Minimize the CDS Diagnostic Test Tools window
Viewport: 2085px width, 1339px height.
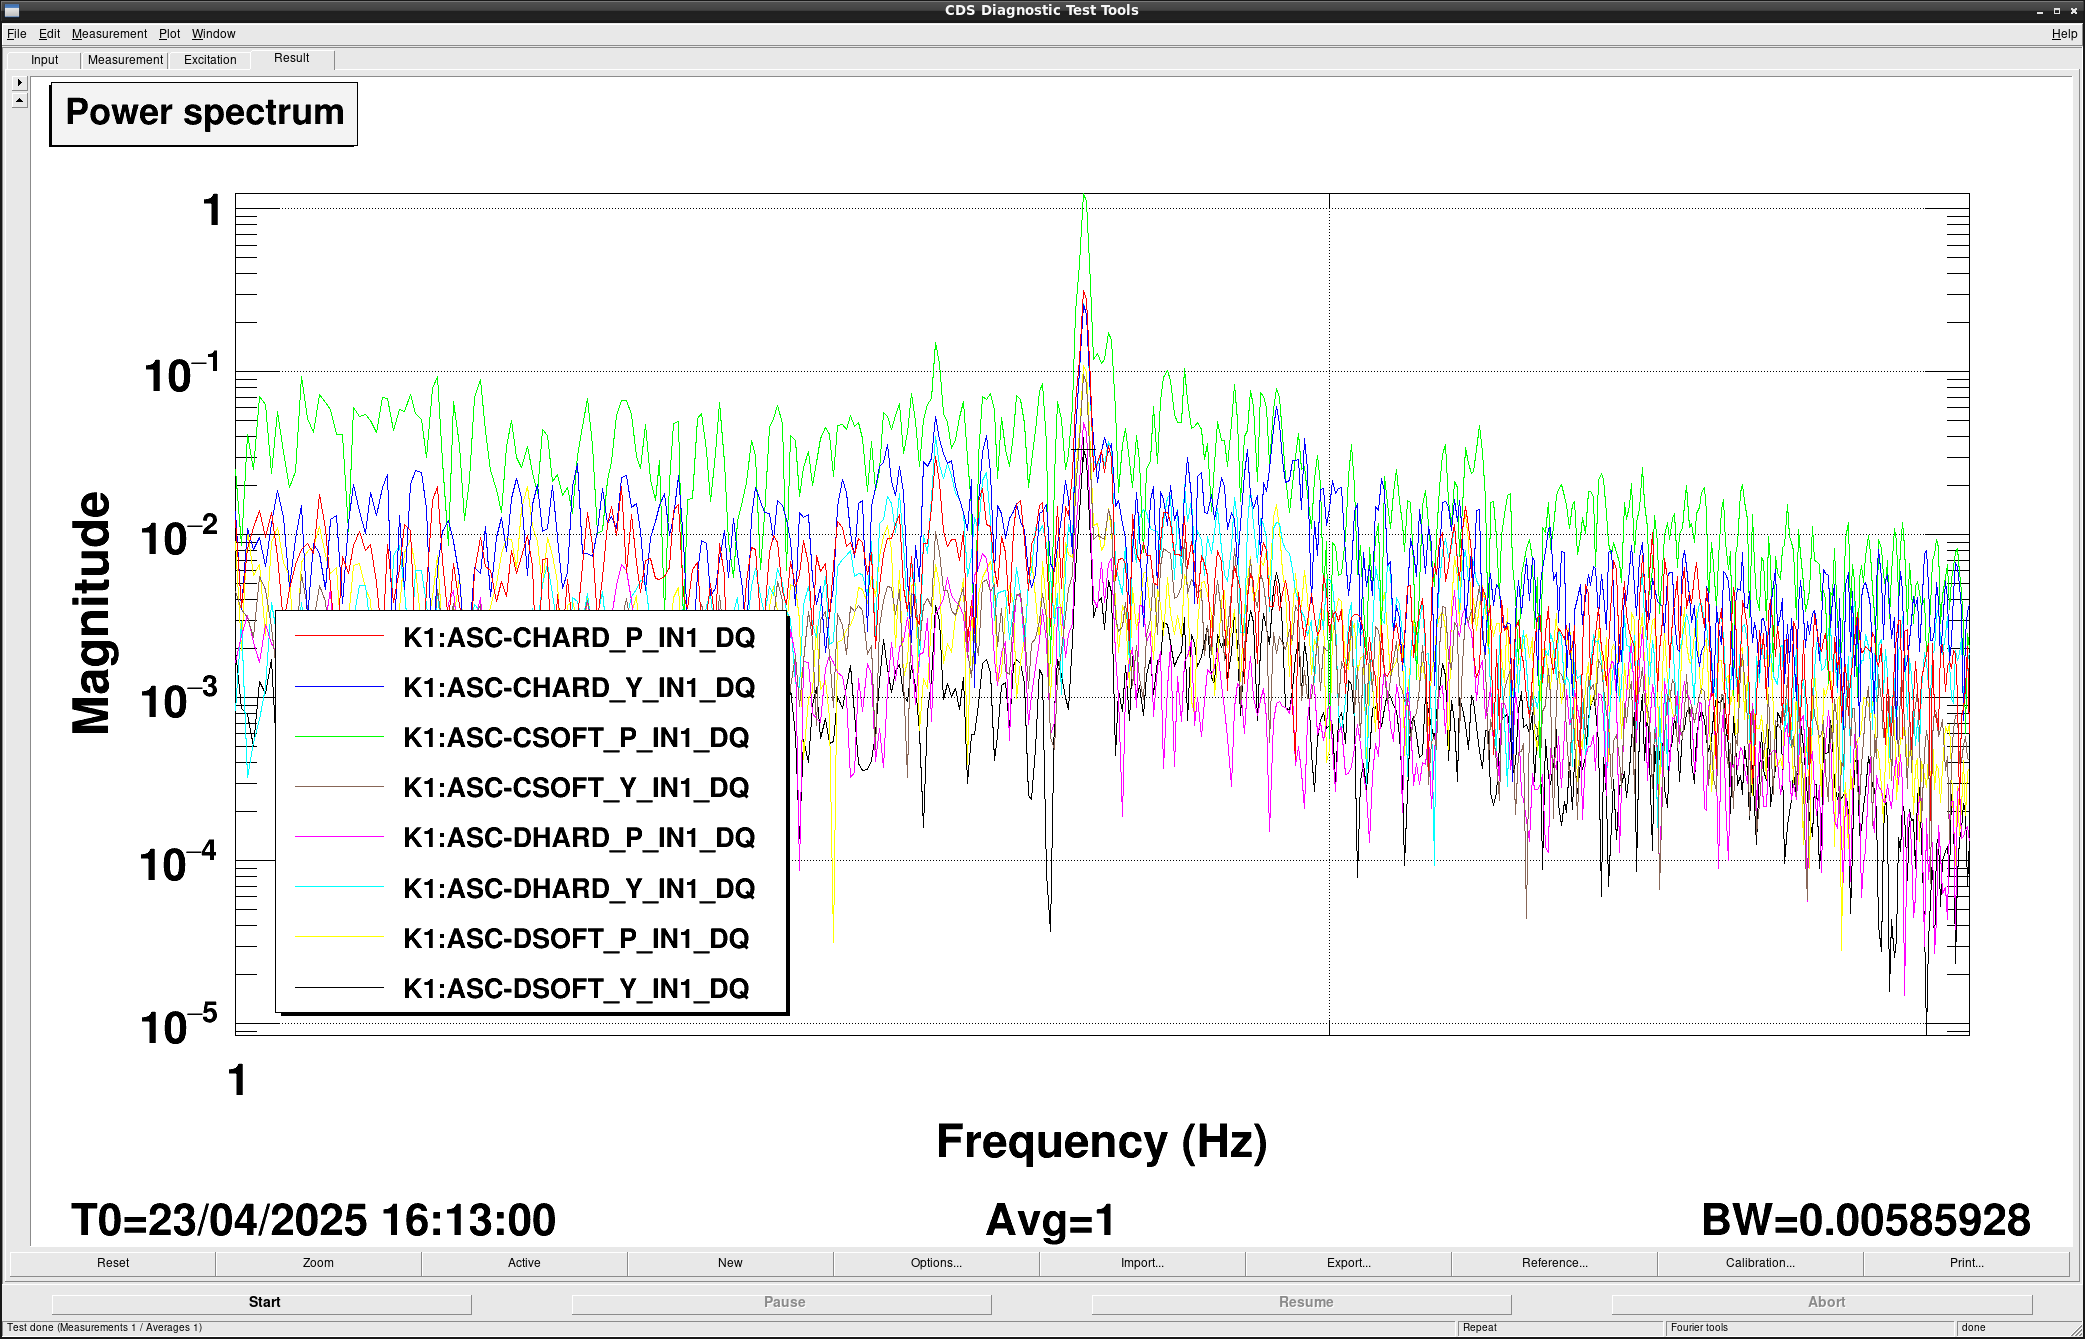pos(2041,10)
